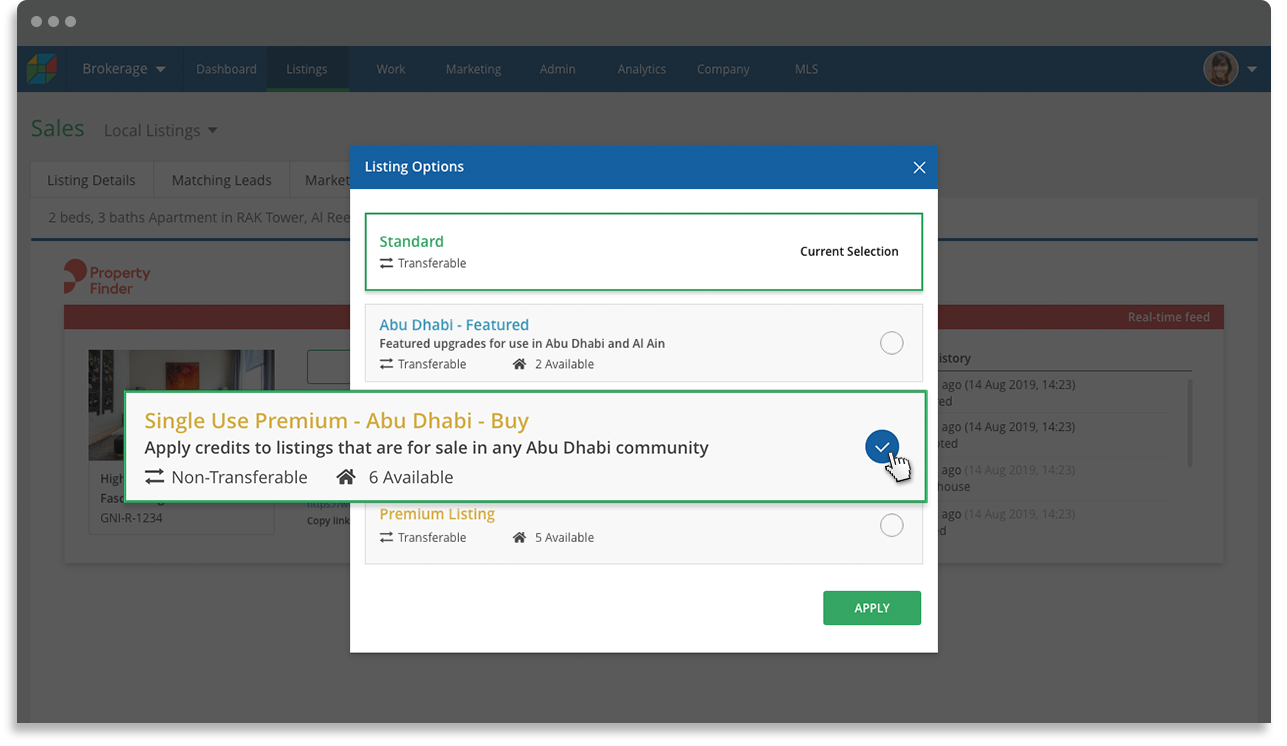Image resolution: width=1287 pixels, height=746 pixels.
Task: Expand the Brokerage dropdown
Action: tap(122, 68)
